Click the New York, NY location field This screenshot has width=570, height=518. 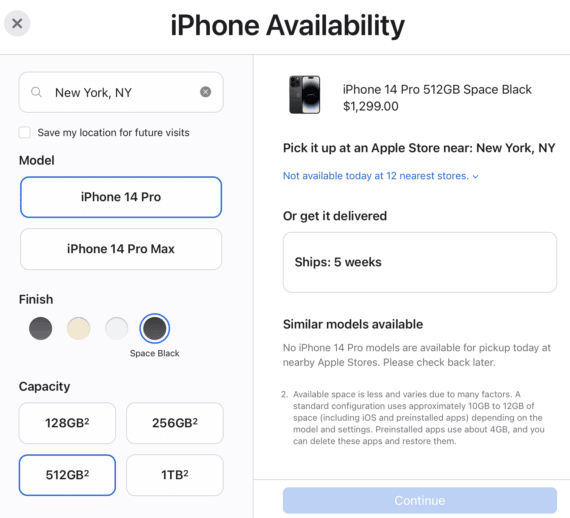tap(121, 92)
